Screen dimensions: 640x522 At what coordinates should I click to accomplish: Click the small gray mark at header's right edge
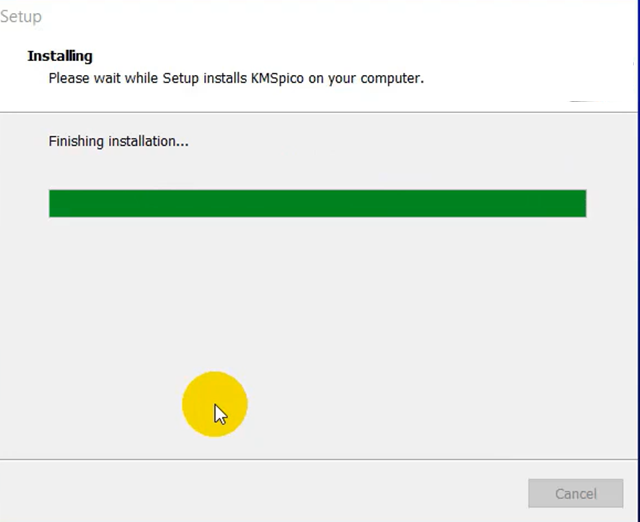click(584, 101)
